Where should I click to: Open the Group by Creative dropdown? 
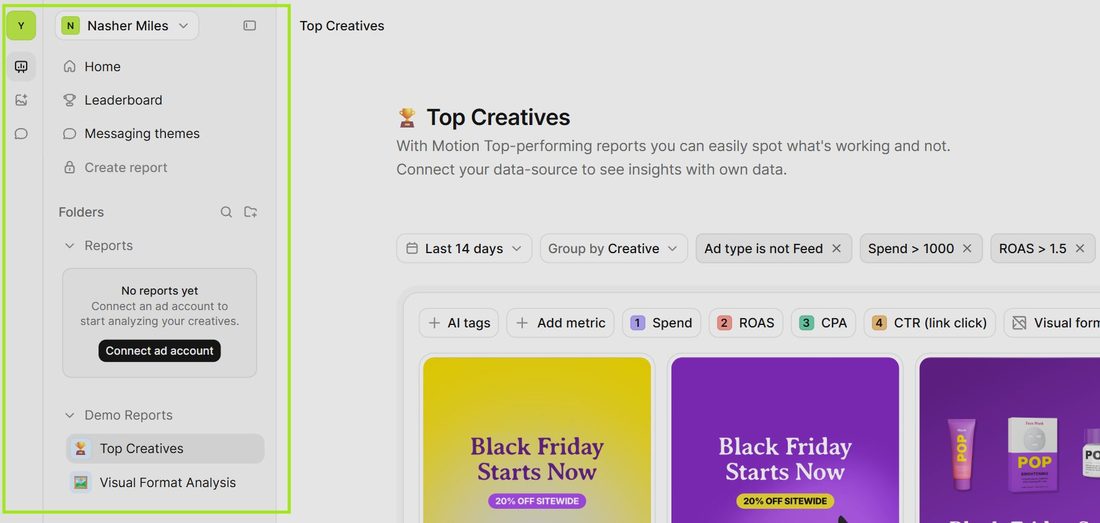pyautogui.click(x=614, y=248)
